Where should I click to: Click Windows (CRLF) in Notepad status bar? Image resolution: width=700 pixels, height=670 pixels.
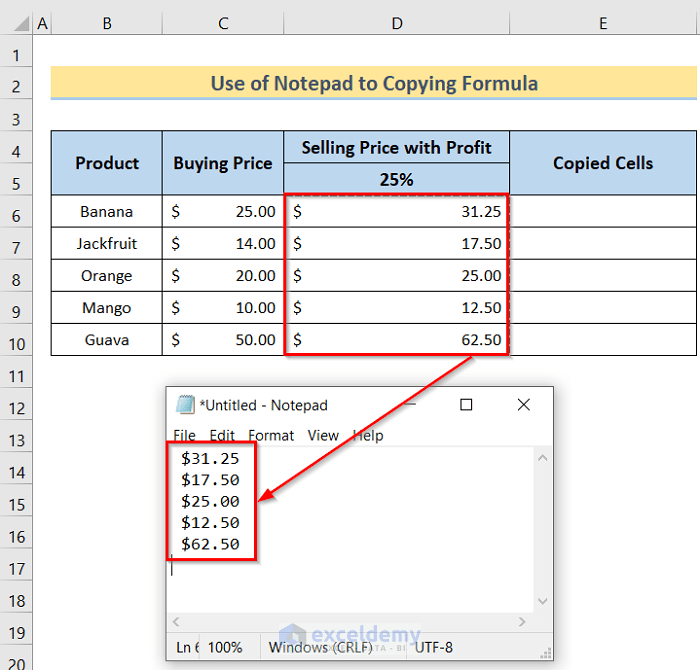coord(321,647)
